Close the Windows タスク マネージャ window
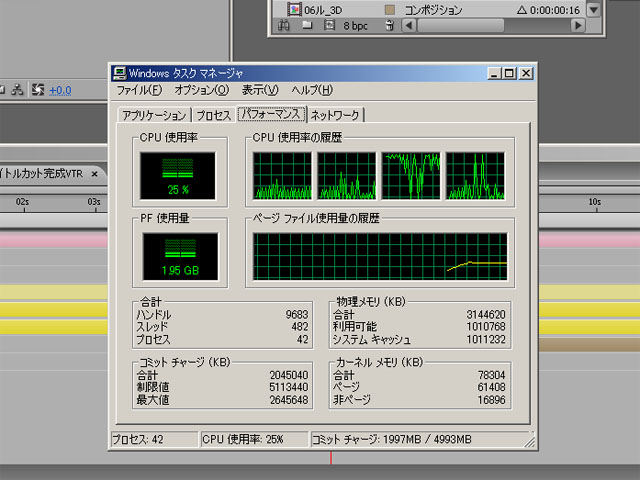Screen dimensions: 640x480 [x=527, y=73]
